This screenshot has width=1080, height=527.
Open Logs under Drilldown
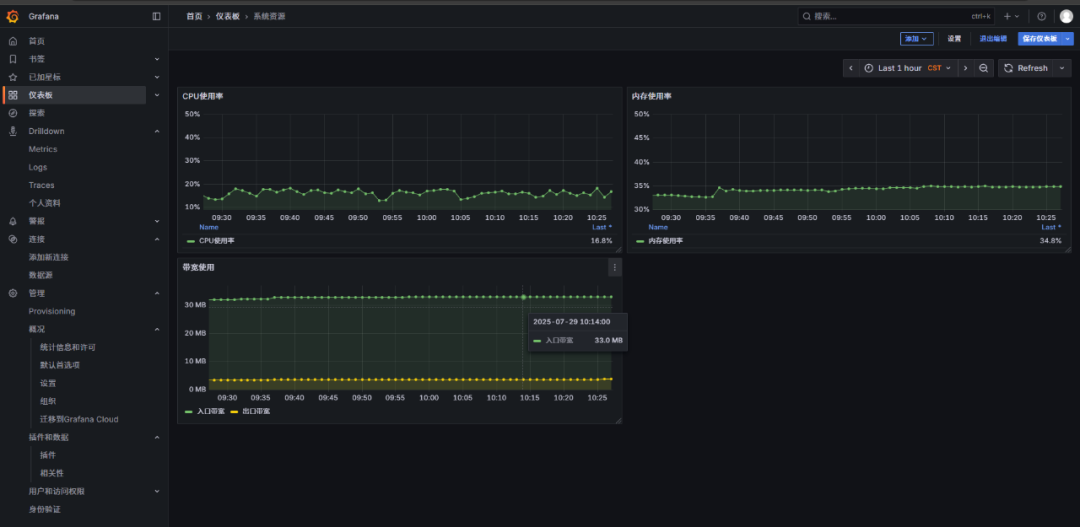coord(38,167)
